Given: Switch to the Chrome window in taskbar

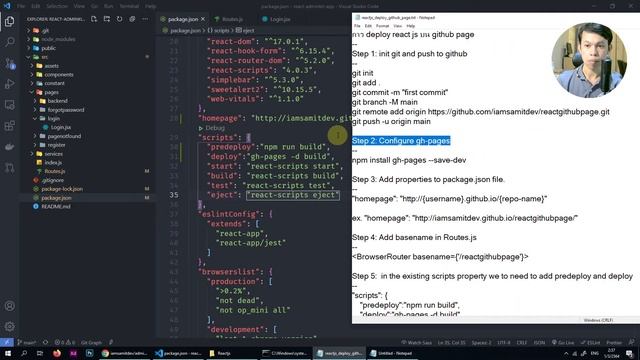Looking at the screenshot, I should pos(124,353).
